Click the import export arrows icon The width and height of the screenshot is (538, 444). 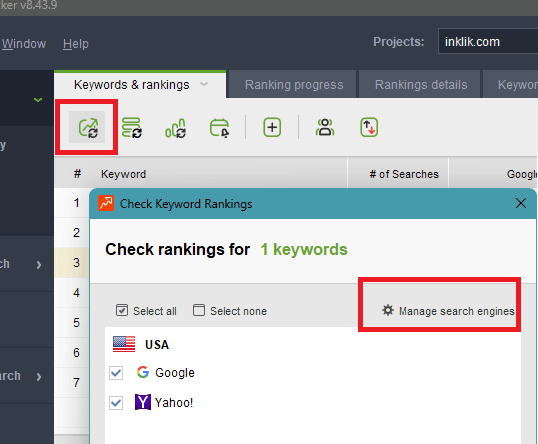[x=369, y=127]
